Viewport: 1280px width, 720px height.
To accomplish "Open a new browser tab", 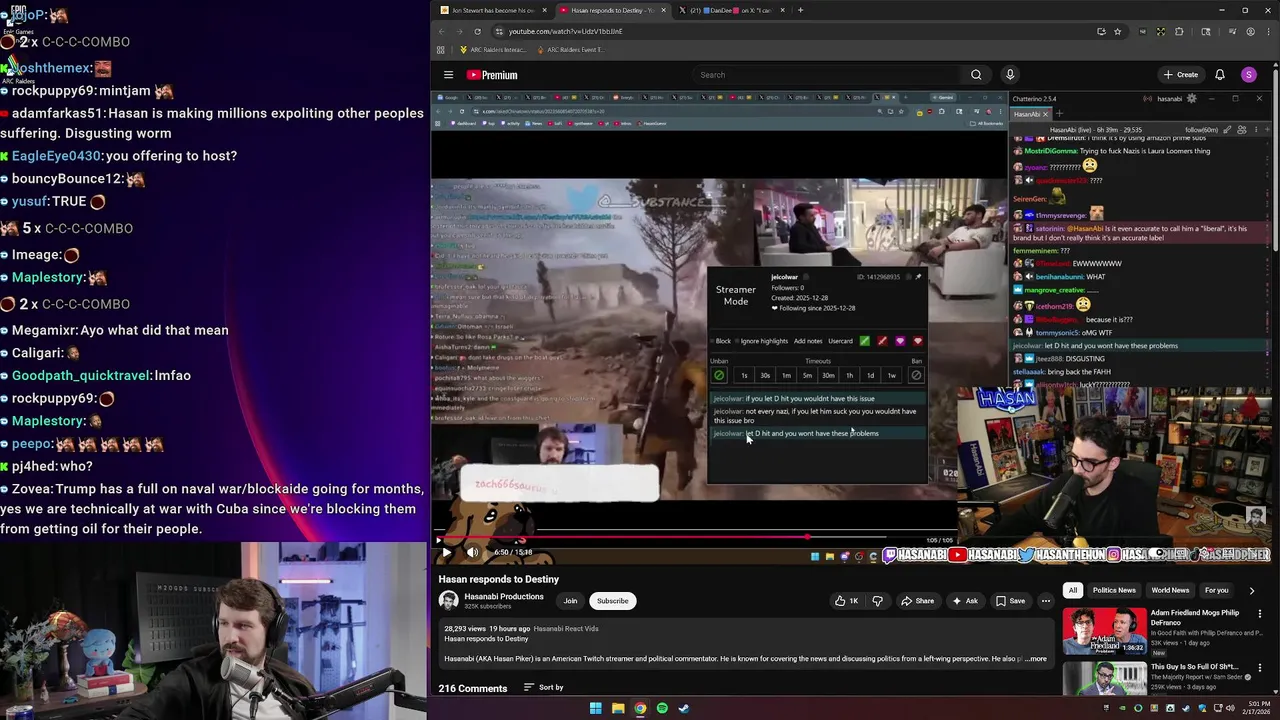I will (x=800, y=10).
